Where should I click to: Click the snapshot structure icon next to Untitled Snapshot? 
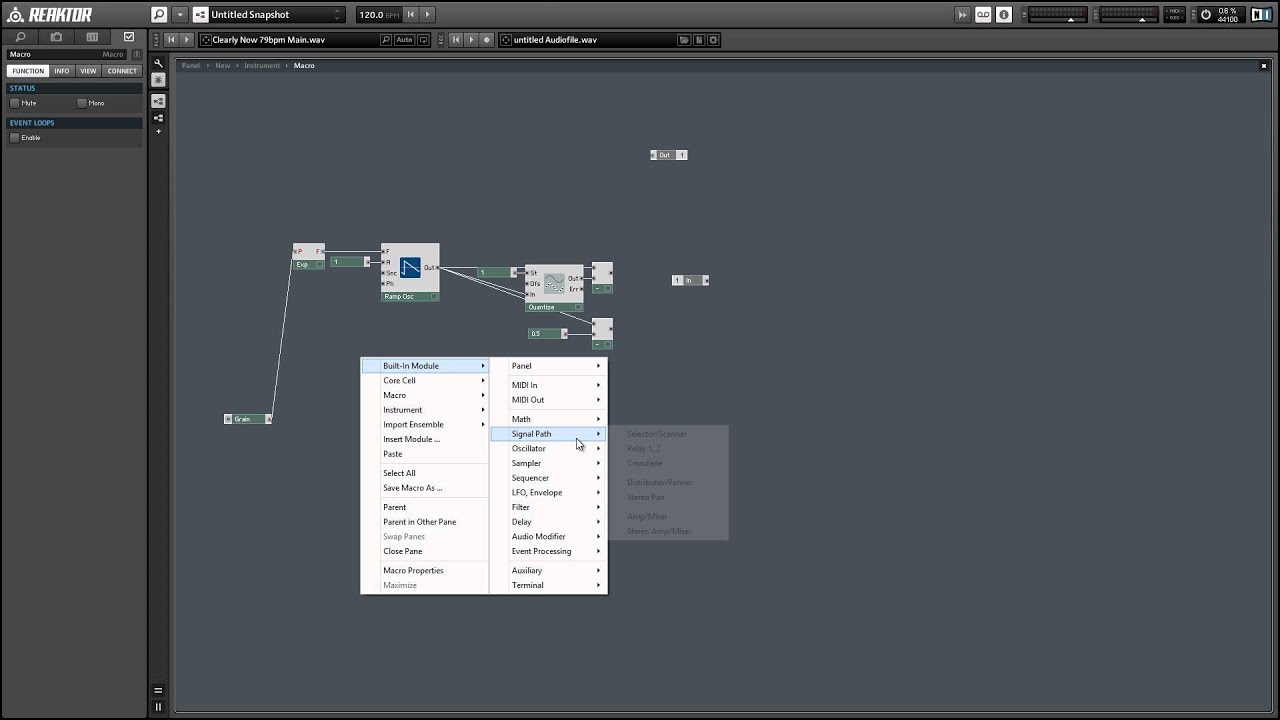(200, 15)
